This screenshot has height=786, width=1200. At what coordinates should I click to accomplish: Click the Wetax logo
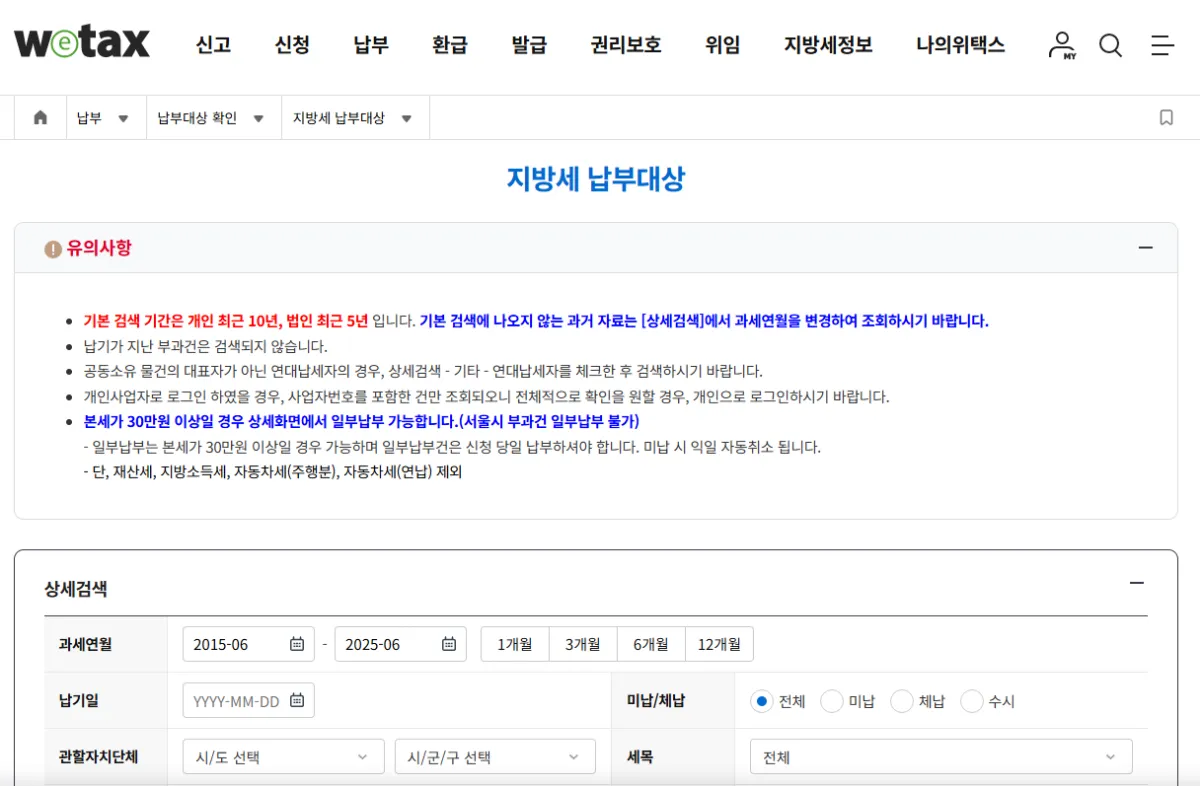point(82,42)
